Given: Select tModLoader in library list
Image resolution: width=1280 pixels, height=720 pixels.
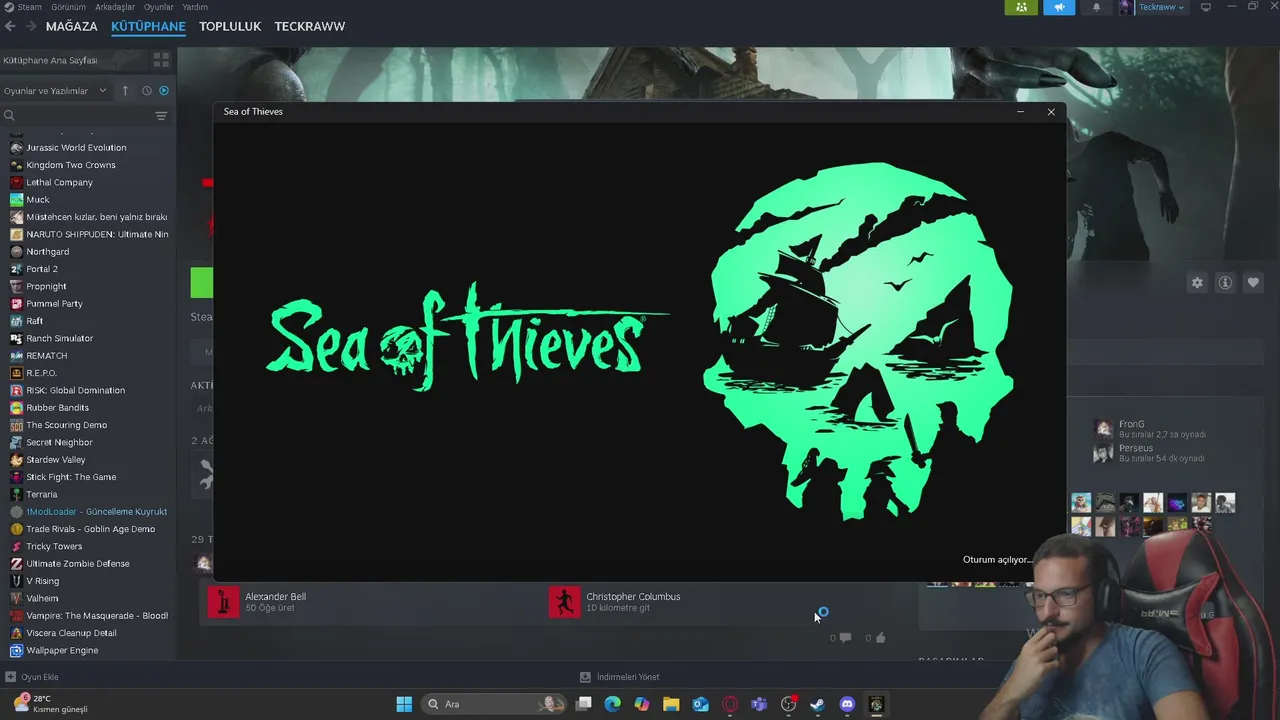Looking at the screenshot, I should 88,512.
